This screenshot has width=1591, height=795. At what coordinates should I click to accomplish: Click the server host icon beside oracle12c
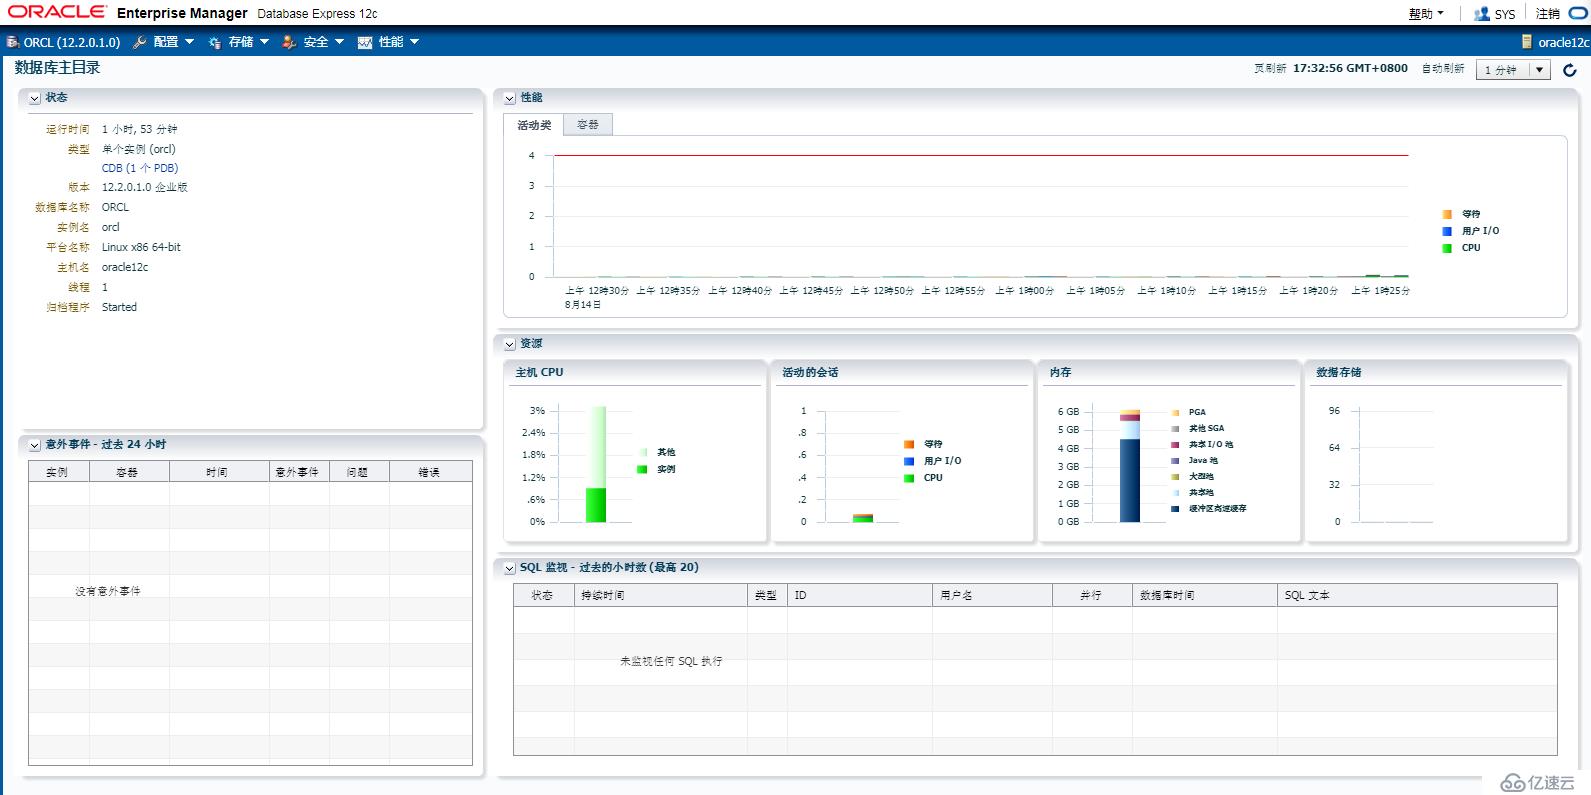point(1527,42)
